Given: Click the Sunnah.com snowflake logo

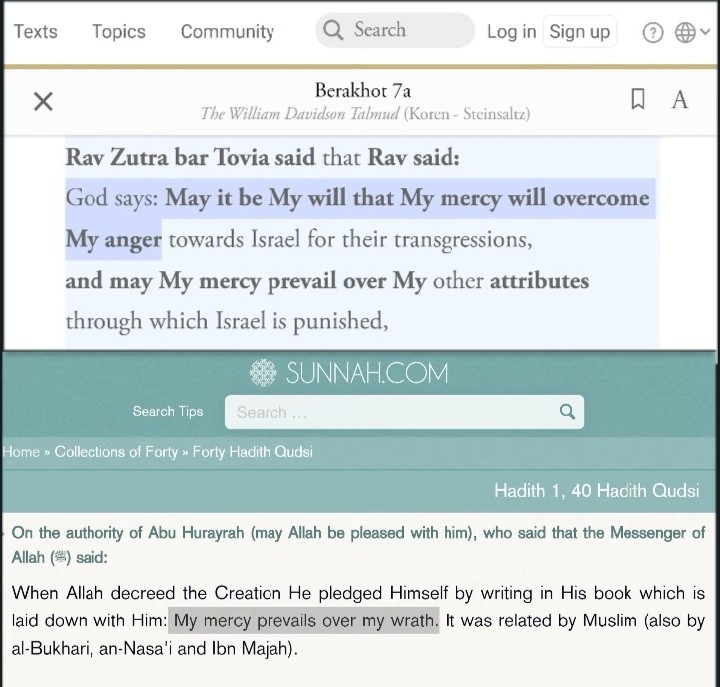Looking at the screenshot, I should [x=263, y=372].
